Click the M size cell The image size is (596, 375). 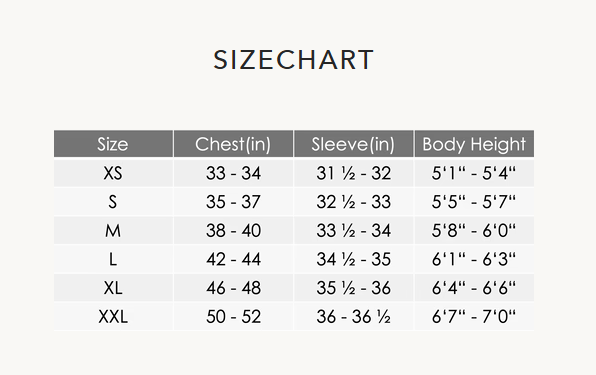coord(113,231)
